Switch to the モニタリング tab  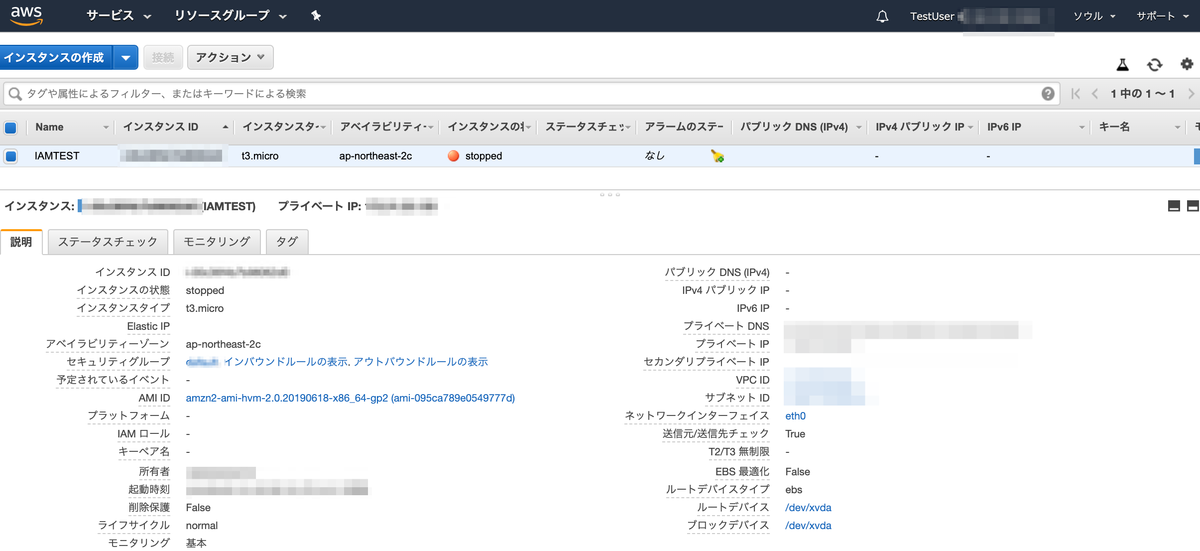[x=217, y=242]
